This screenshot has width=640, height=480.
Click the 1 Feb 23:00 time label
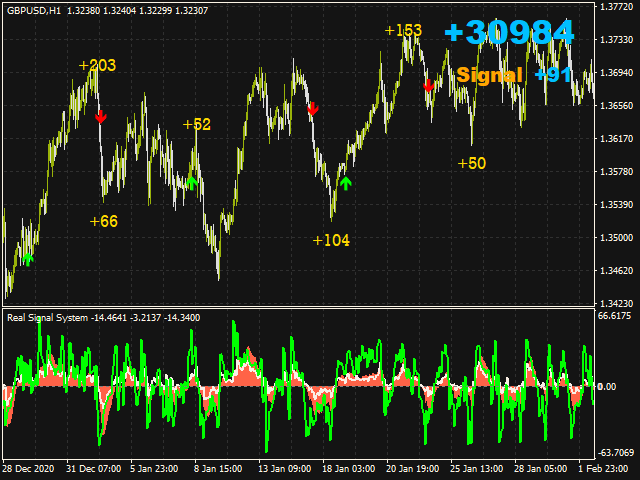pyautogui.click(x=603, y=469)
